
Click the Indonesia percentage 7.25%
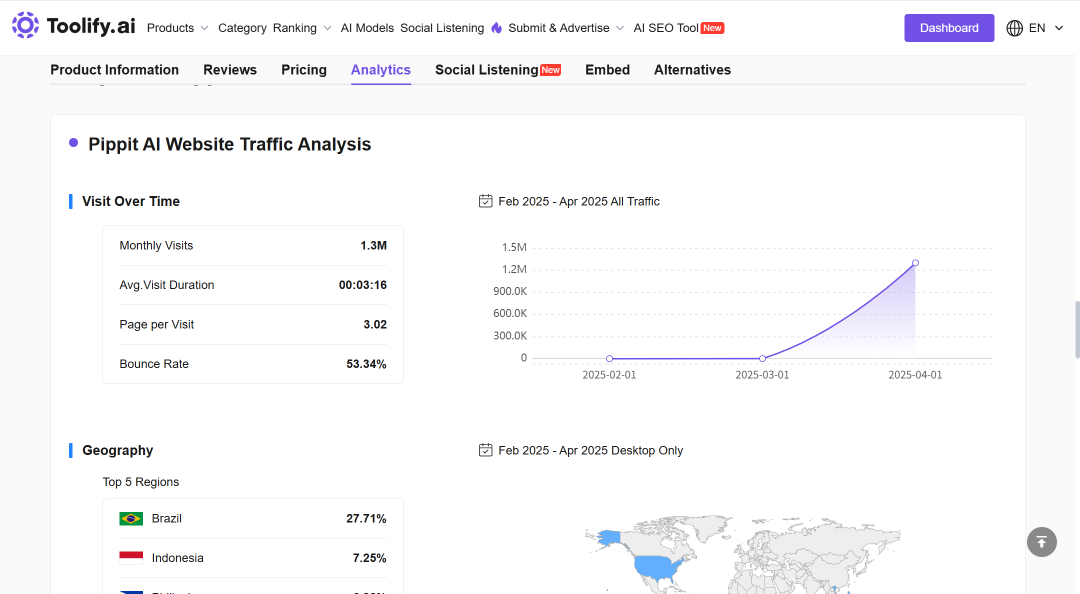click(x=370, y=557)
